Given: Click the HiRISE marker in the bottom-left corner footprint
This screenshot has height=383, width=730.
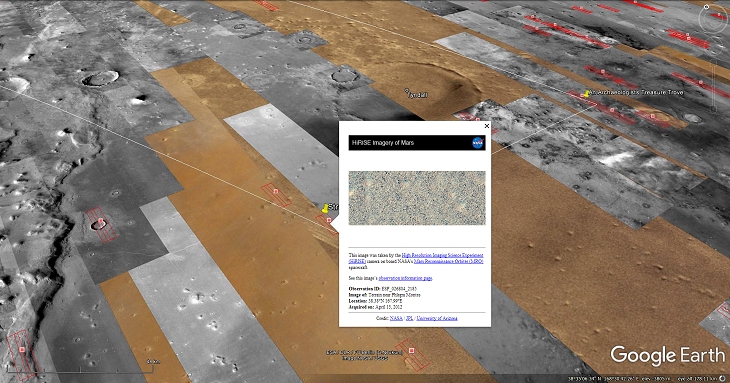Looking at the screenshot, I should click(x=22, y=349).
